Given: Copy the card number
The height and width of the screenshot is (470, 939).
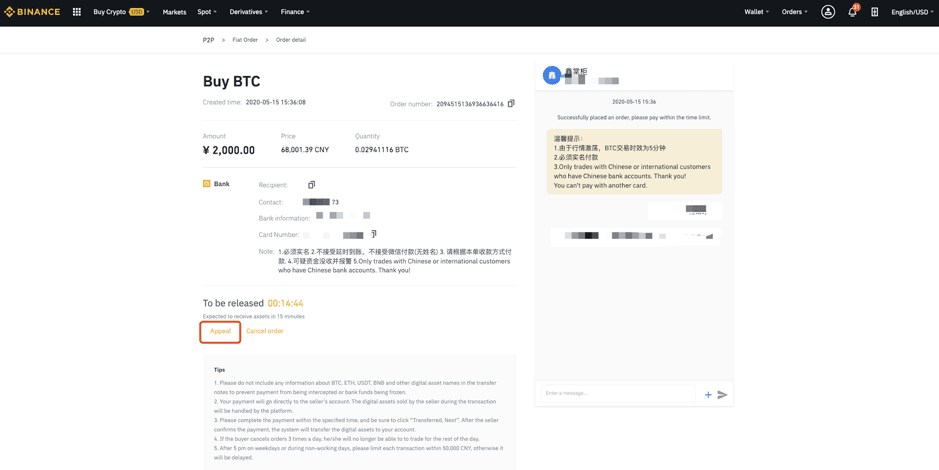Looking at the screenshot, I should [374, 234].
